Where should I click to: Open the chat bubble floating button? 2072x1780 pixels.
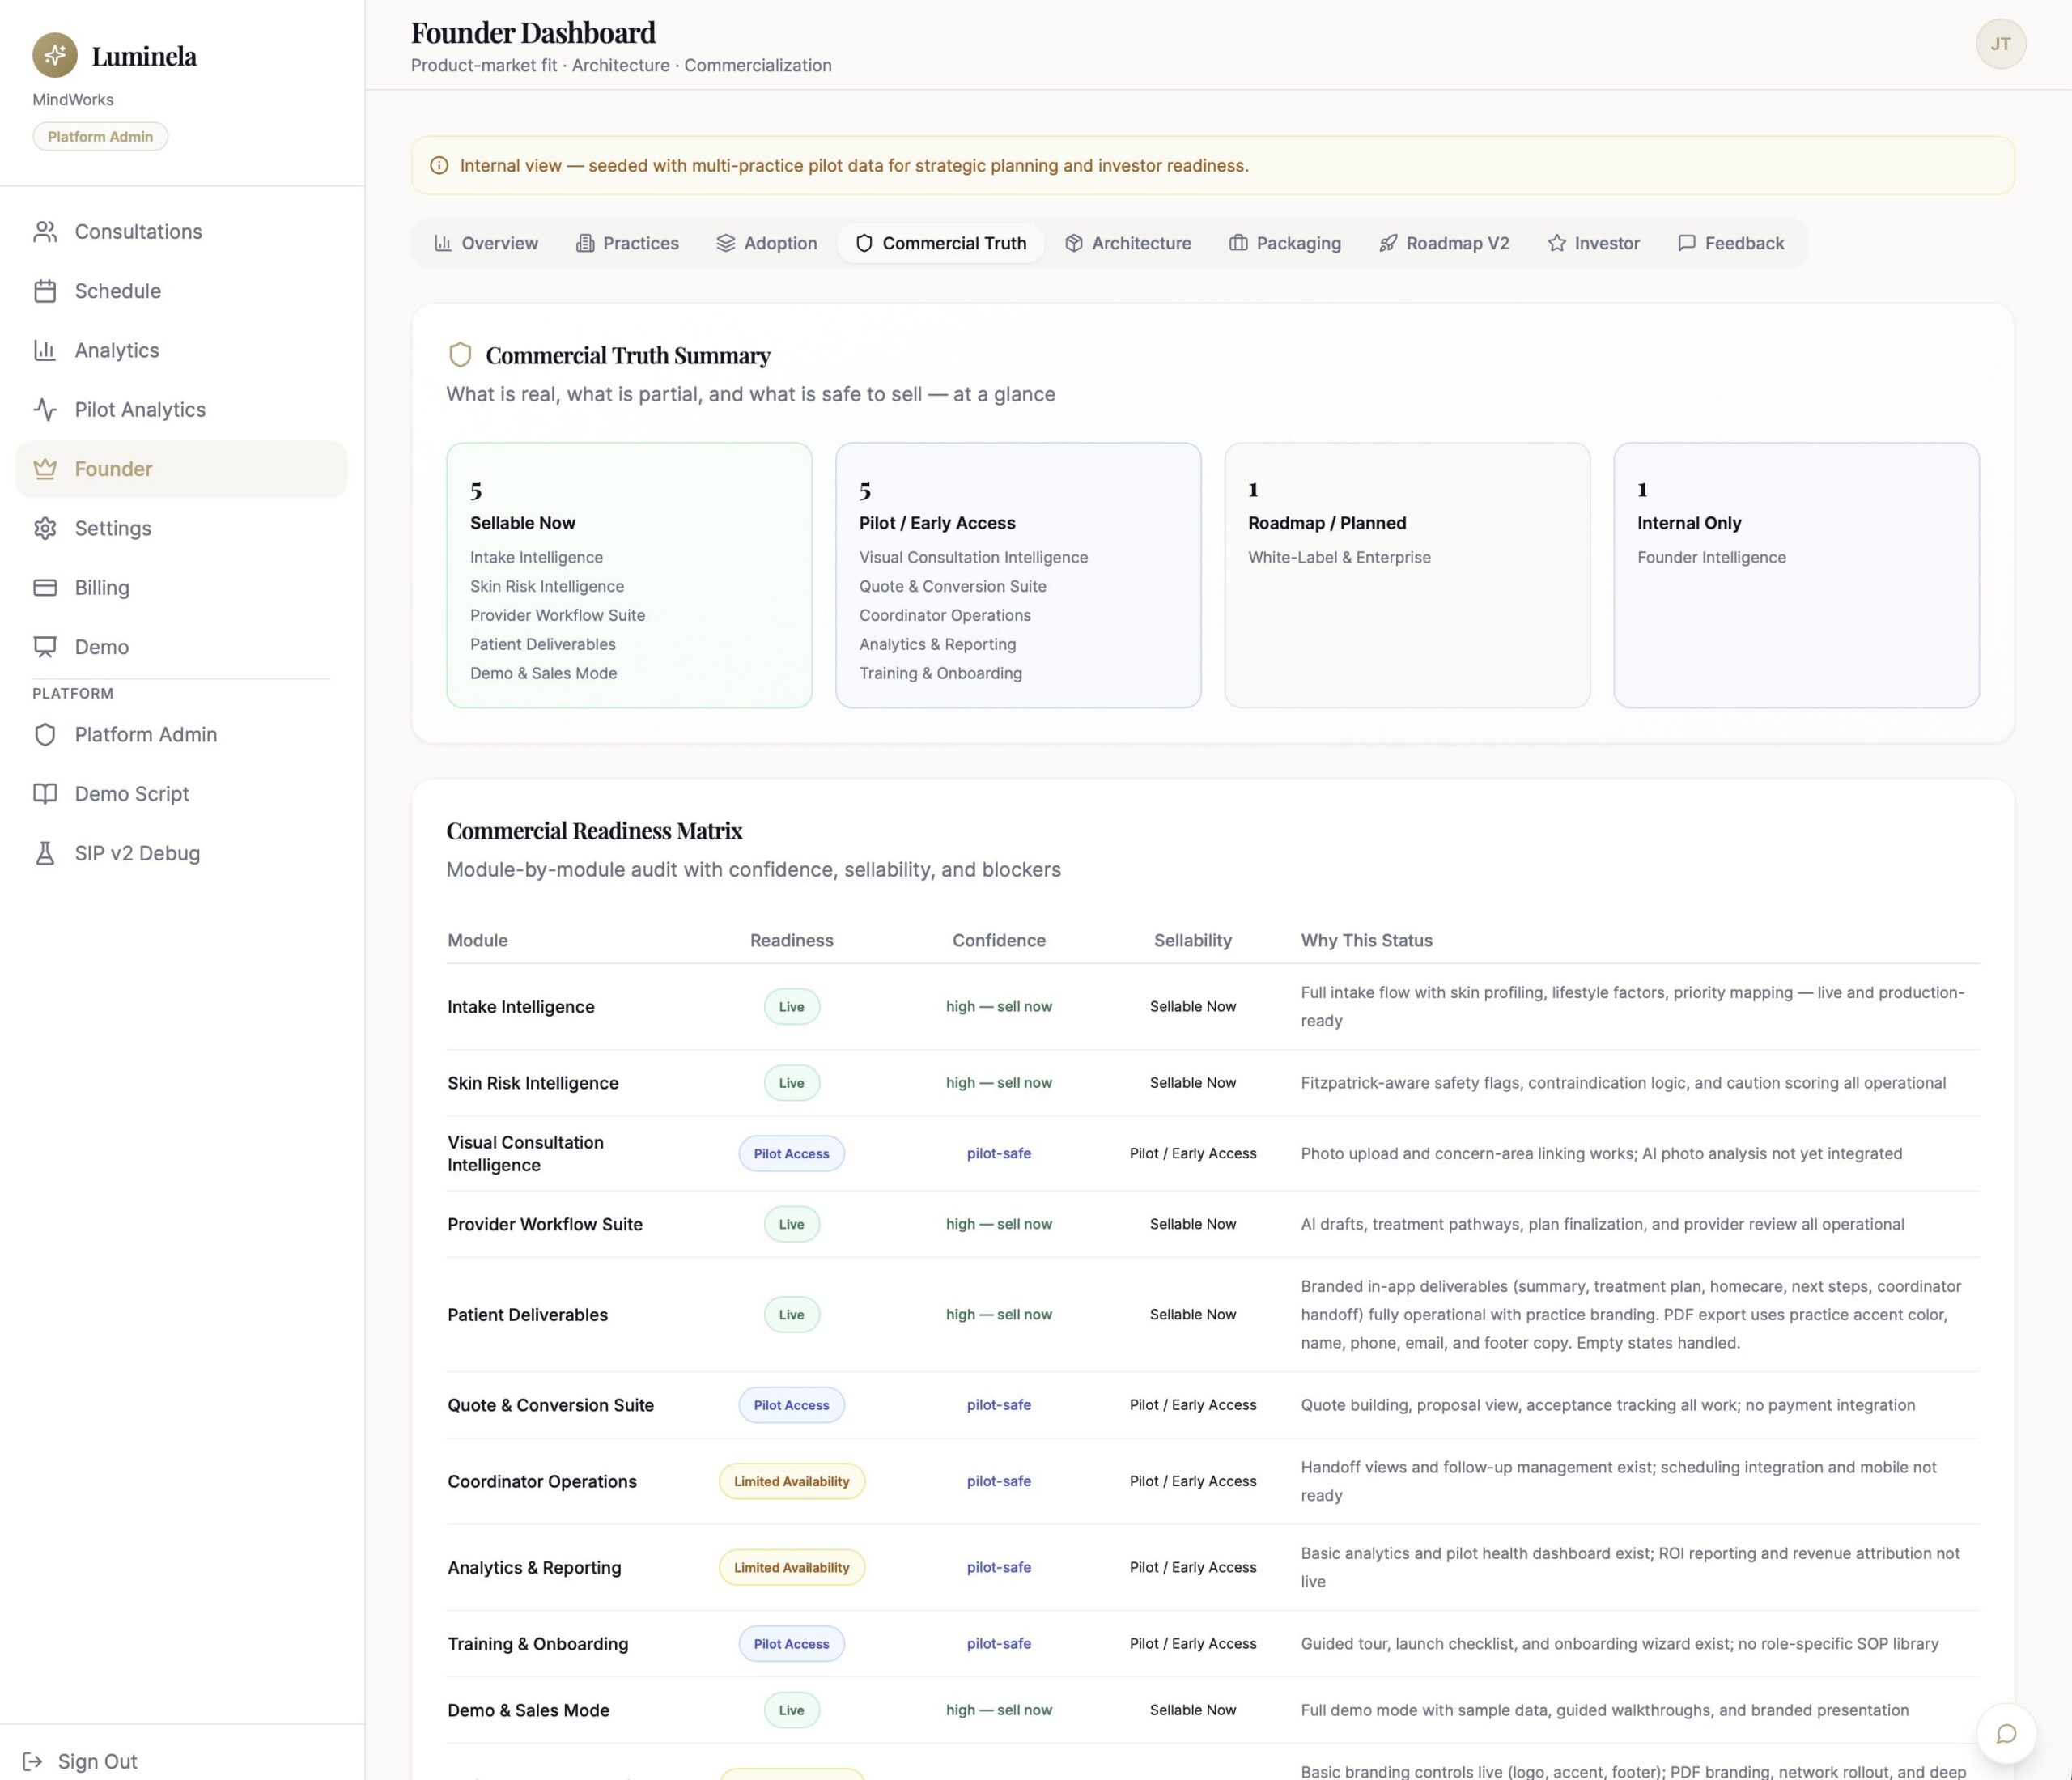(2006, 1734)
